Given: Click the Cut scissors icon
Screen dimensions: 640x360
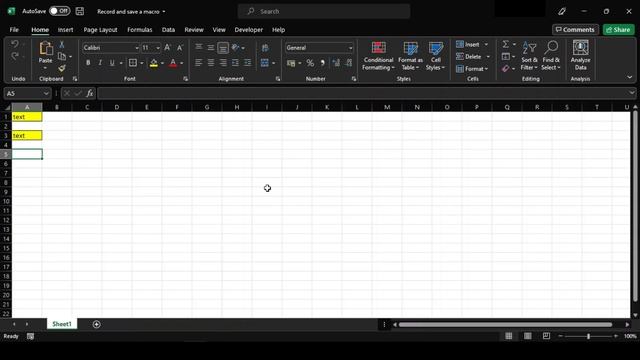Looking at the screenshot, I should point(62,44).
